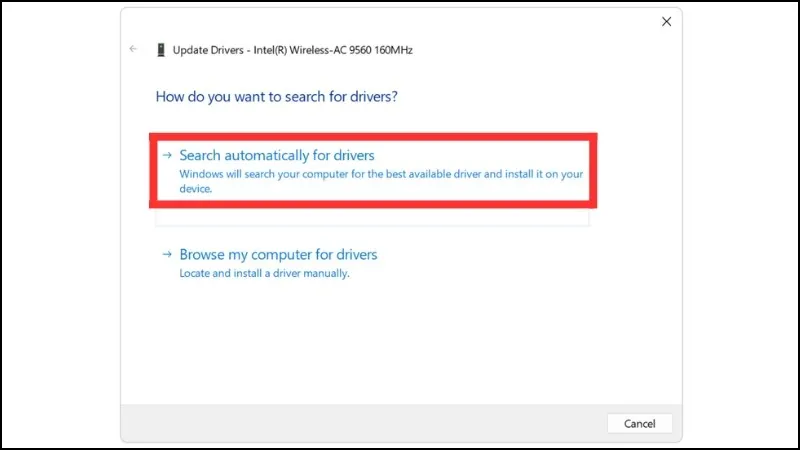Click the gray footer bar left of Cancel
Viewport: 800px width, 450px height.
pos(360,423)
